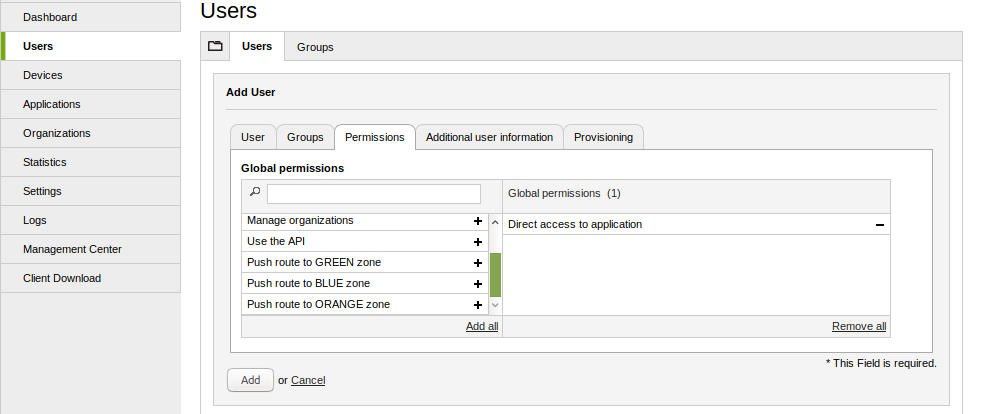Click the green permissions scrollbar thumb
Image resolution: width=981 pixels, height=414 pixels.
[495, 274]
